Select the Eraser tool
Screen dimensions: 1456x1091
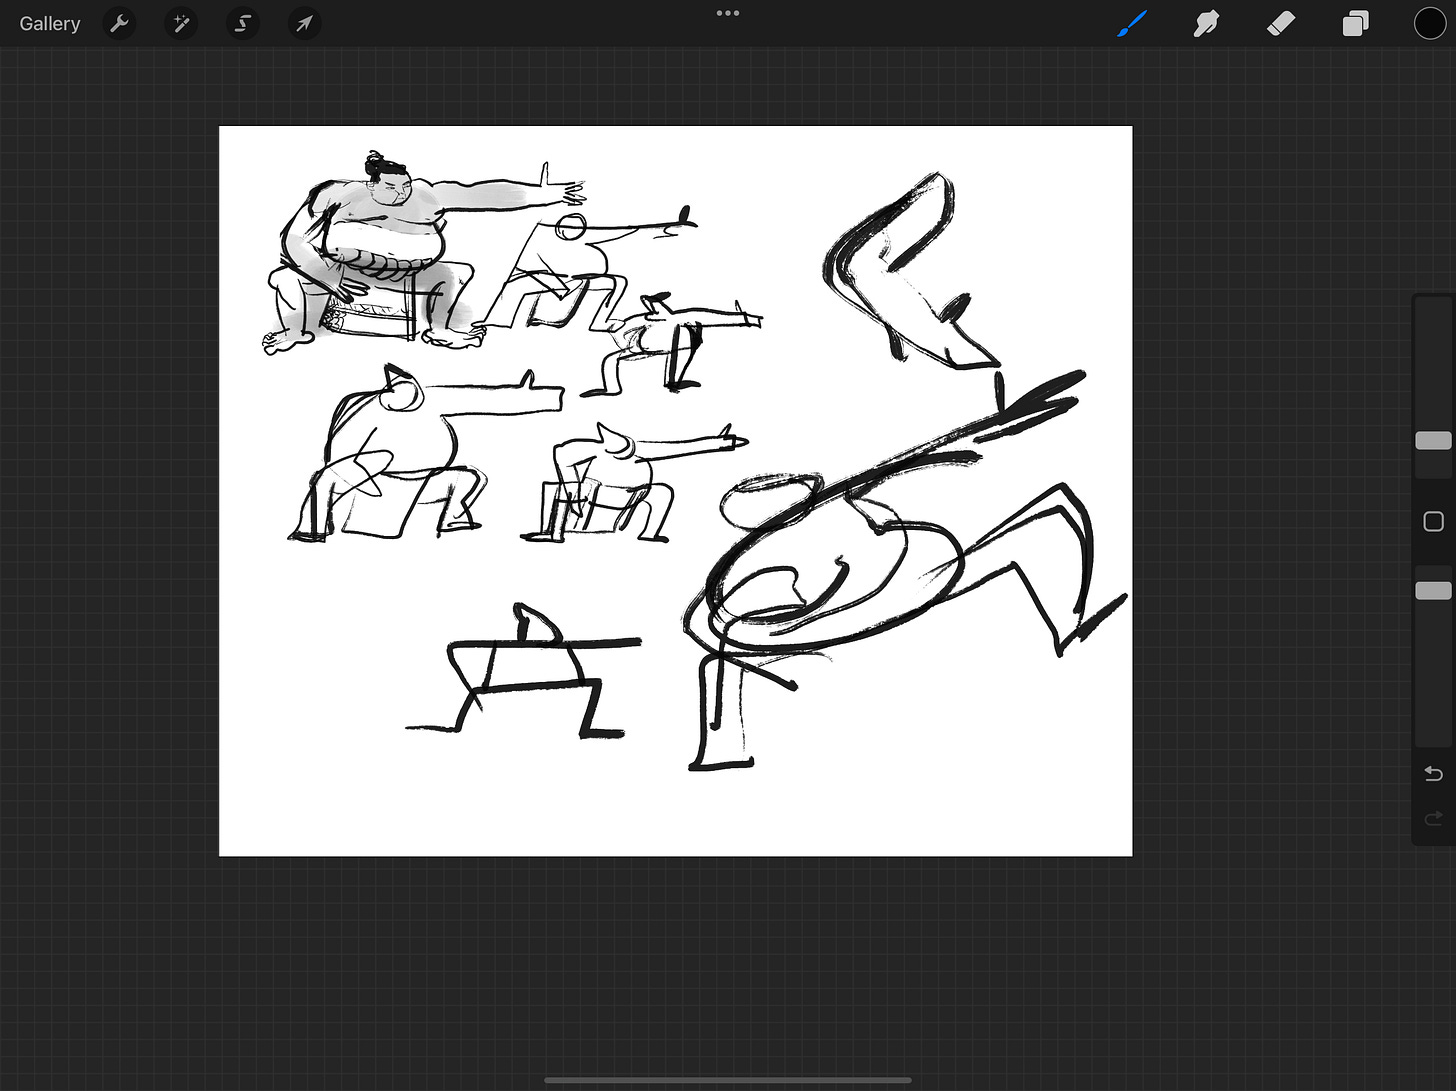tap(1281, 23)
